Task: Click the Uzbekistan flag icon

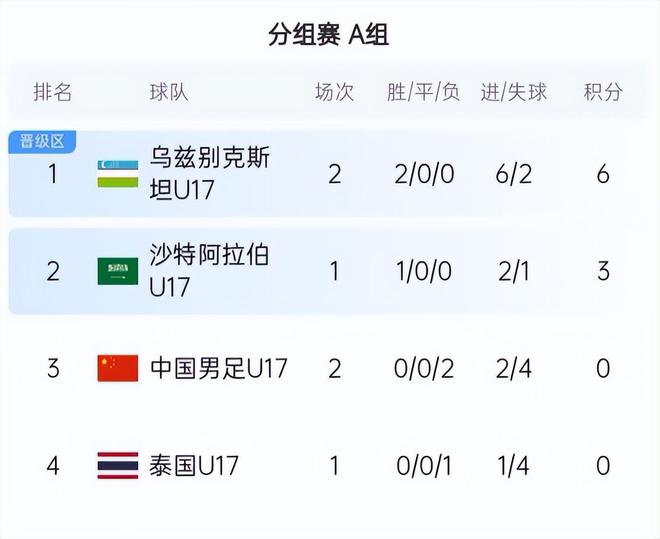Action: click(117, 174)
